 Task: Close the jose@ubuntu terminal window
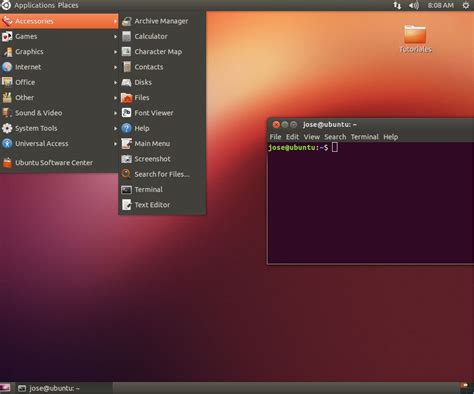(x=276, y=125)
